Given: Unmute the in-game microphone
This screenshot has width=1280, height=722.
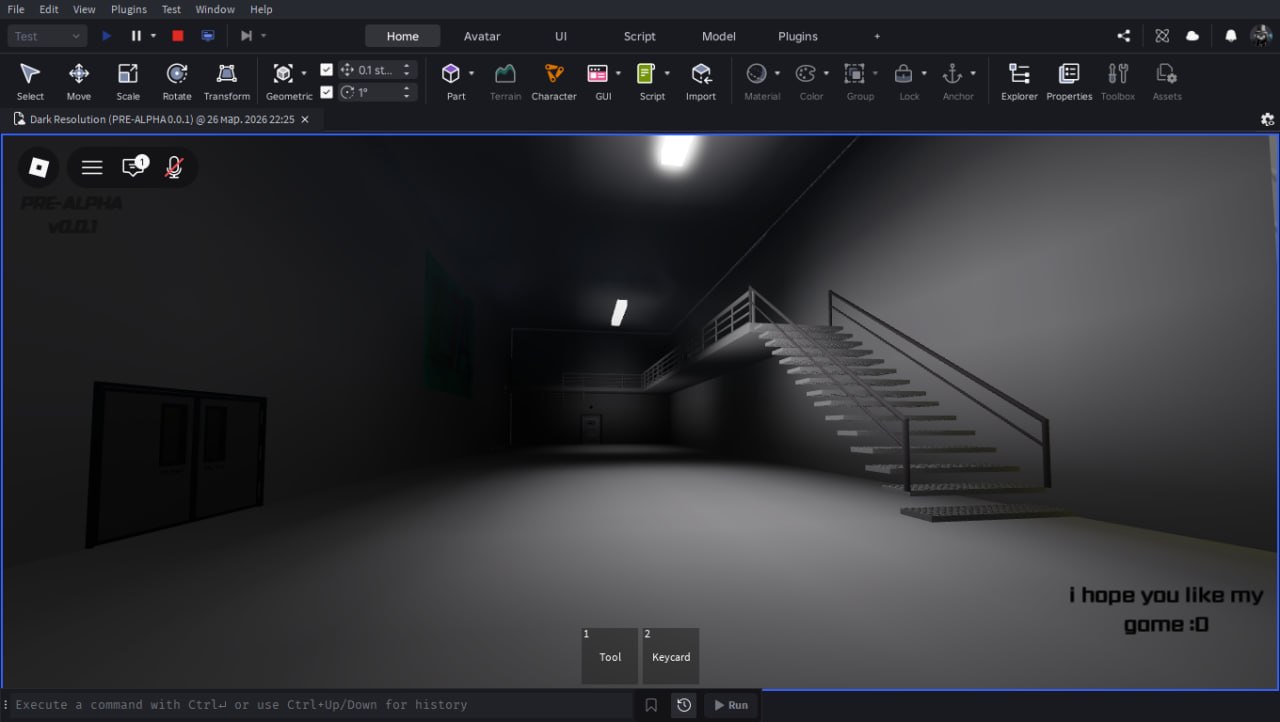Looking at the screenshot, I should [174, 167].
